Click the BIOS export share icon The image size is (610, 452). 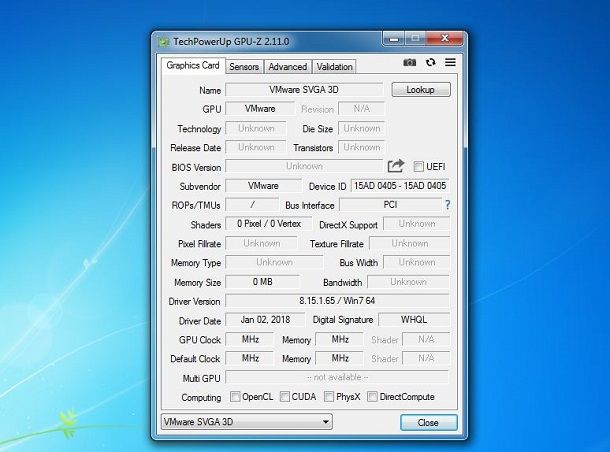pos(396,166)
